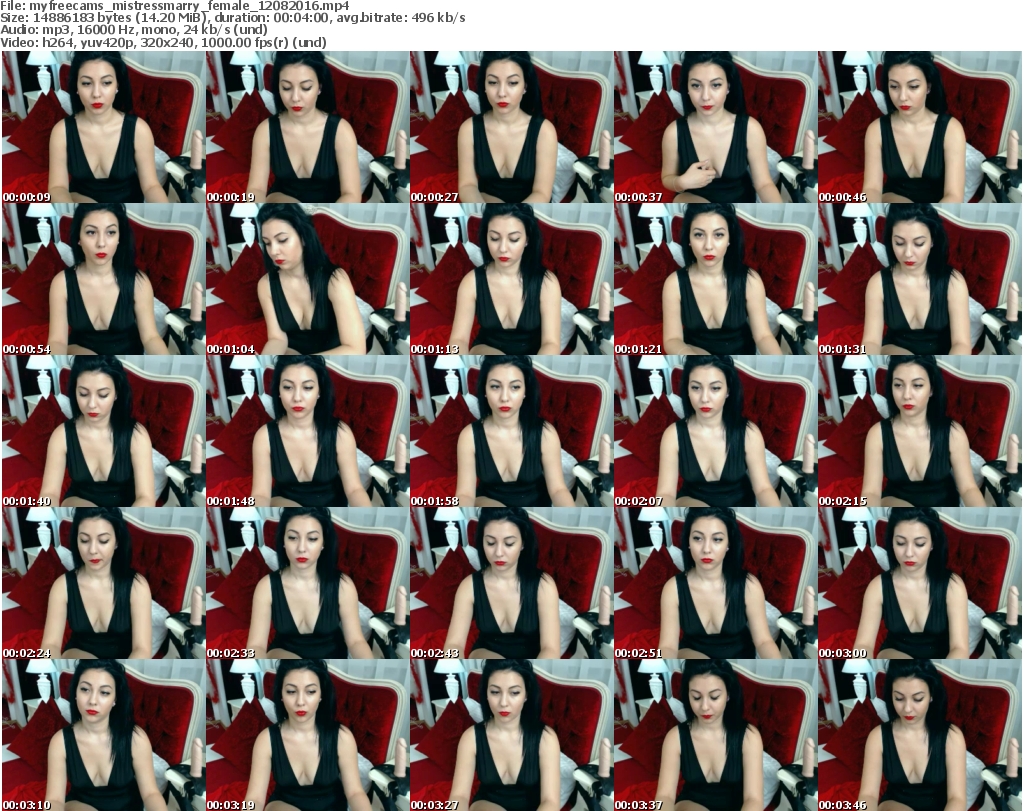Choose the frame timestamped 00:03:00
The image size is (1024, 811).
point(920,583)
